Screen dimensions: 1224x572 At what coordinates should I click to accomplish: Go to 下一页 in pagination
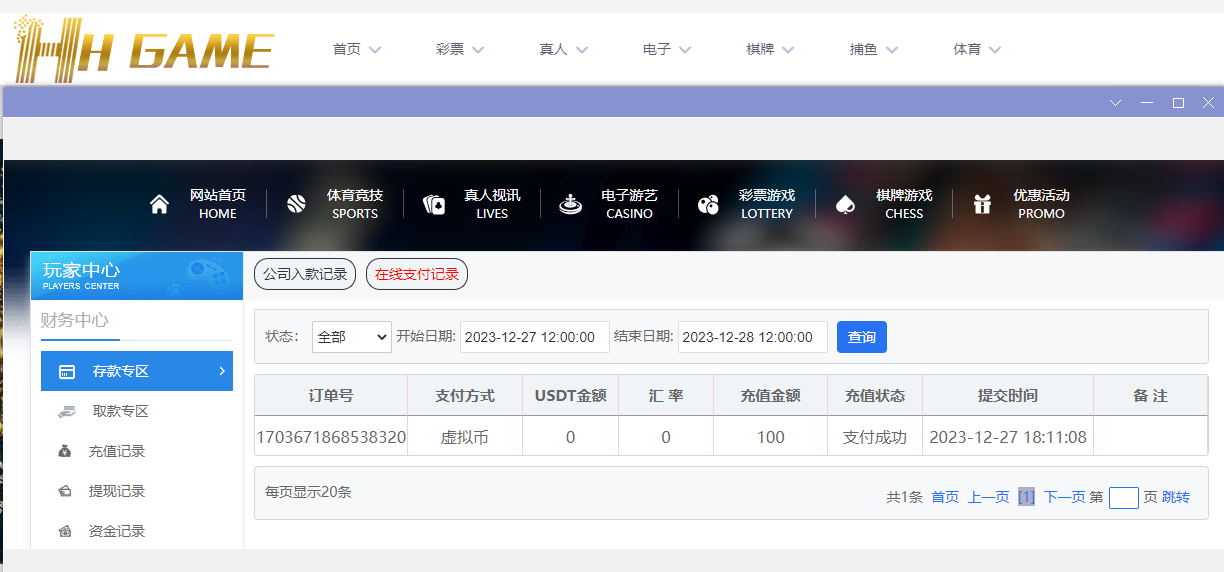1064,497
